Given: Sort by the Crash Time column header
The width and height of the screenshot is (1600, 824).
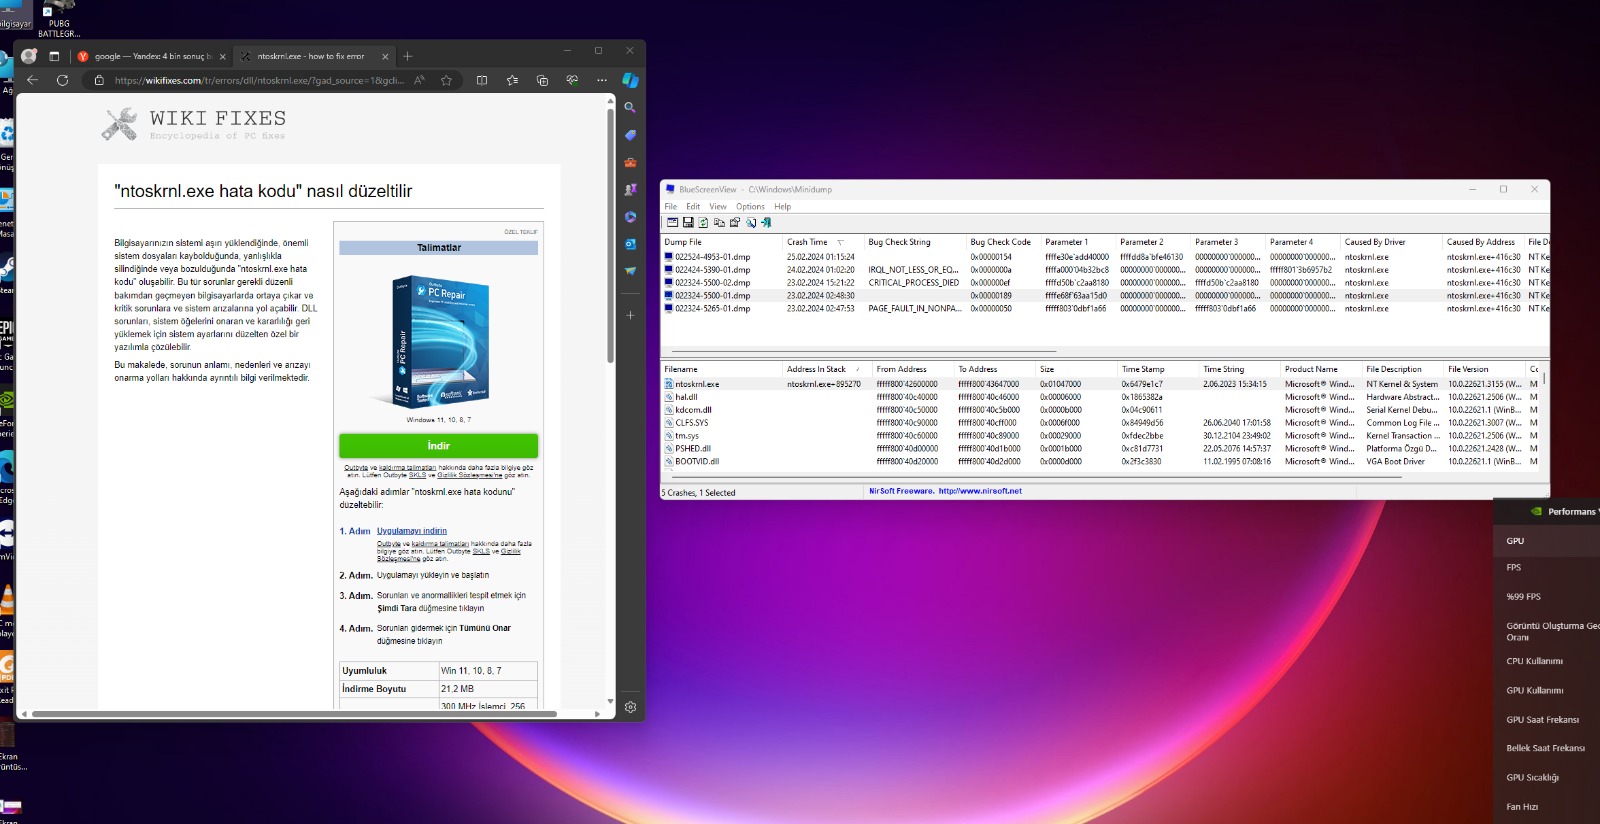Looking at the screenshot, I should coord(808,242).
